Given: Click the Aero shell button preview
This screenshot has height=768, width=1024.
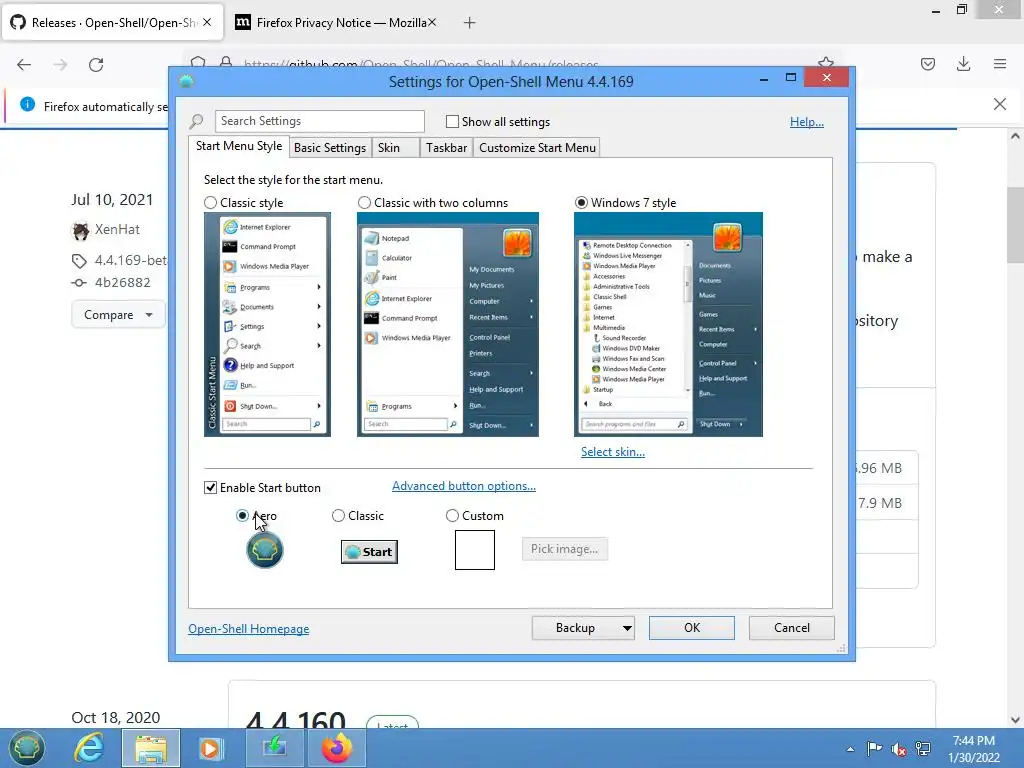Looking at the screenshot, I should 264,550.
